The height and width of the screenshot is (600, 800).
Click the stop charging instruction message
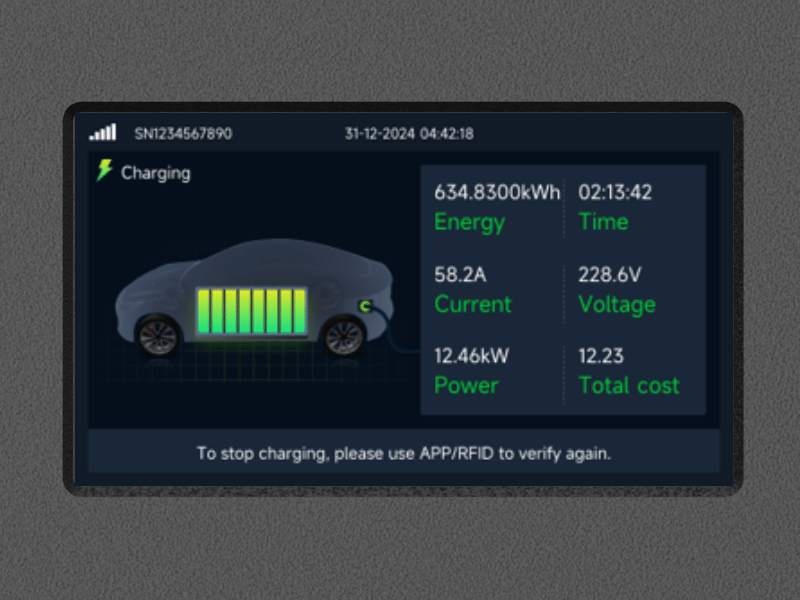[x=404, y=453]
